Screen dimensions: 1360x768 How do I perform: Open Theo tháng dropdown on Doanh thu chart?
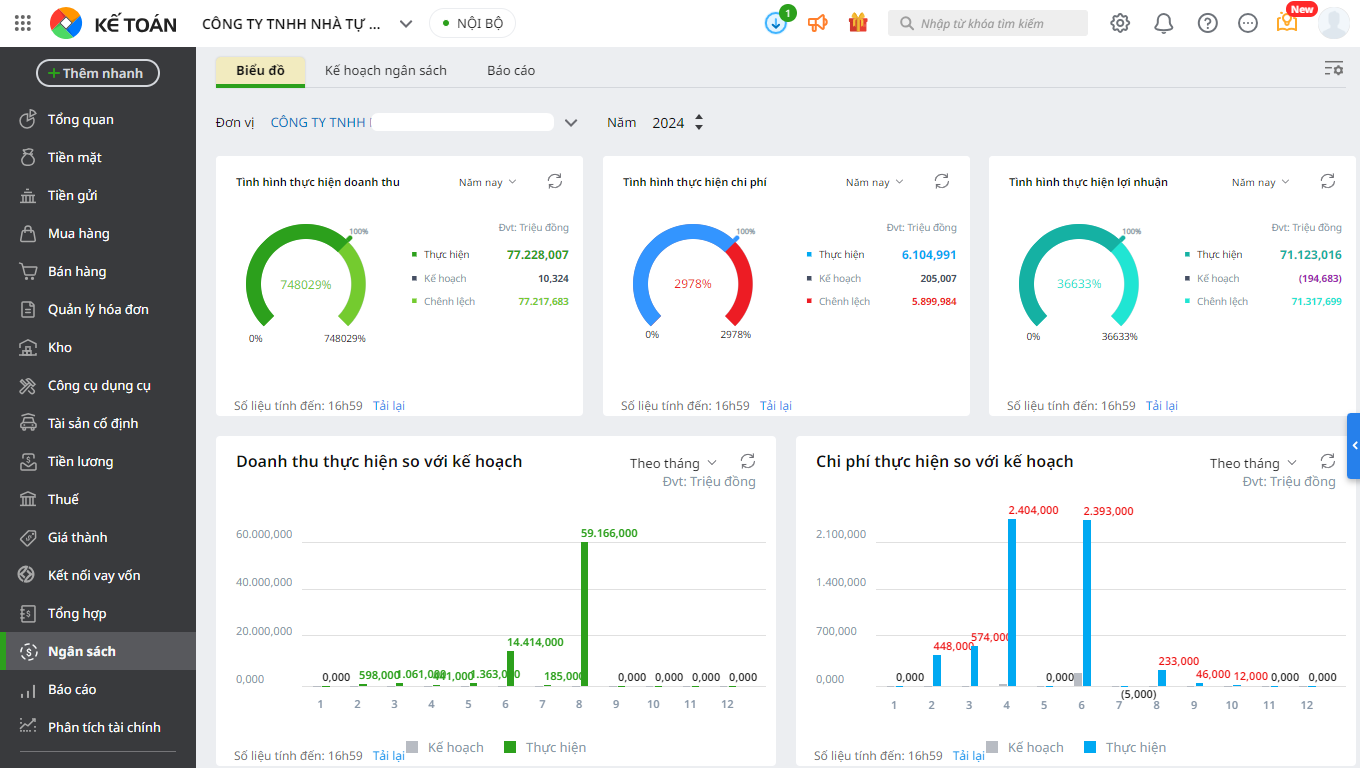pos(674,463)
